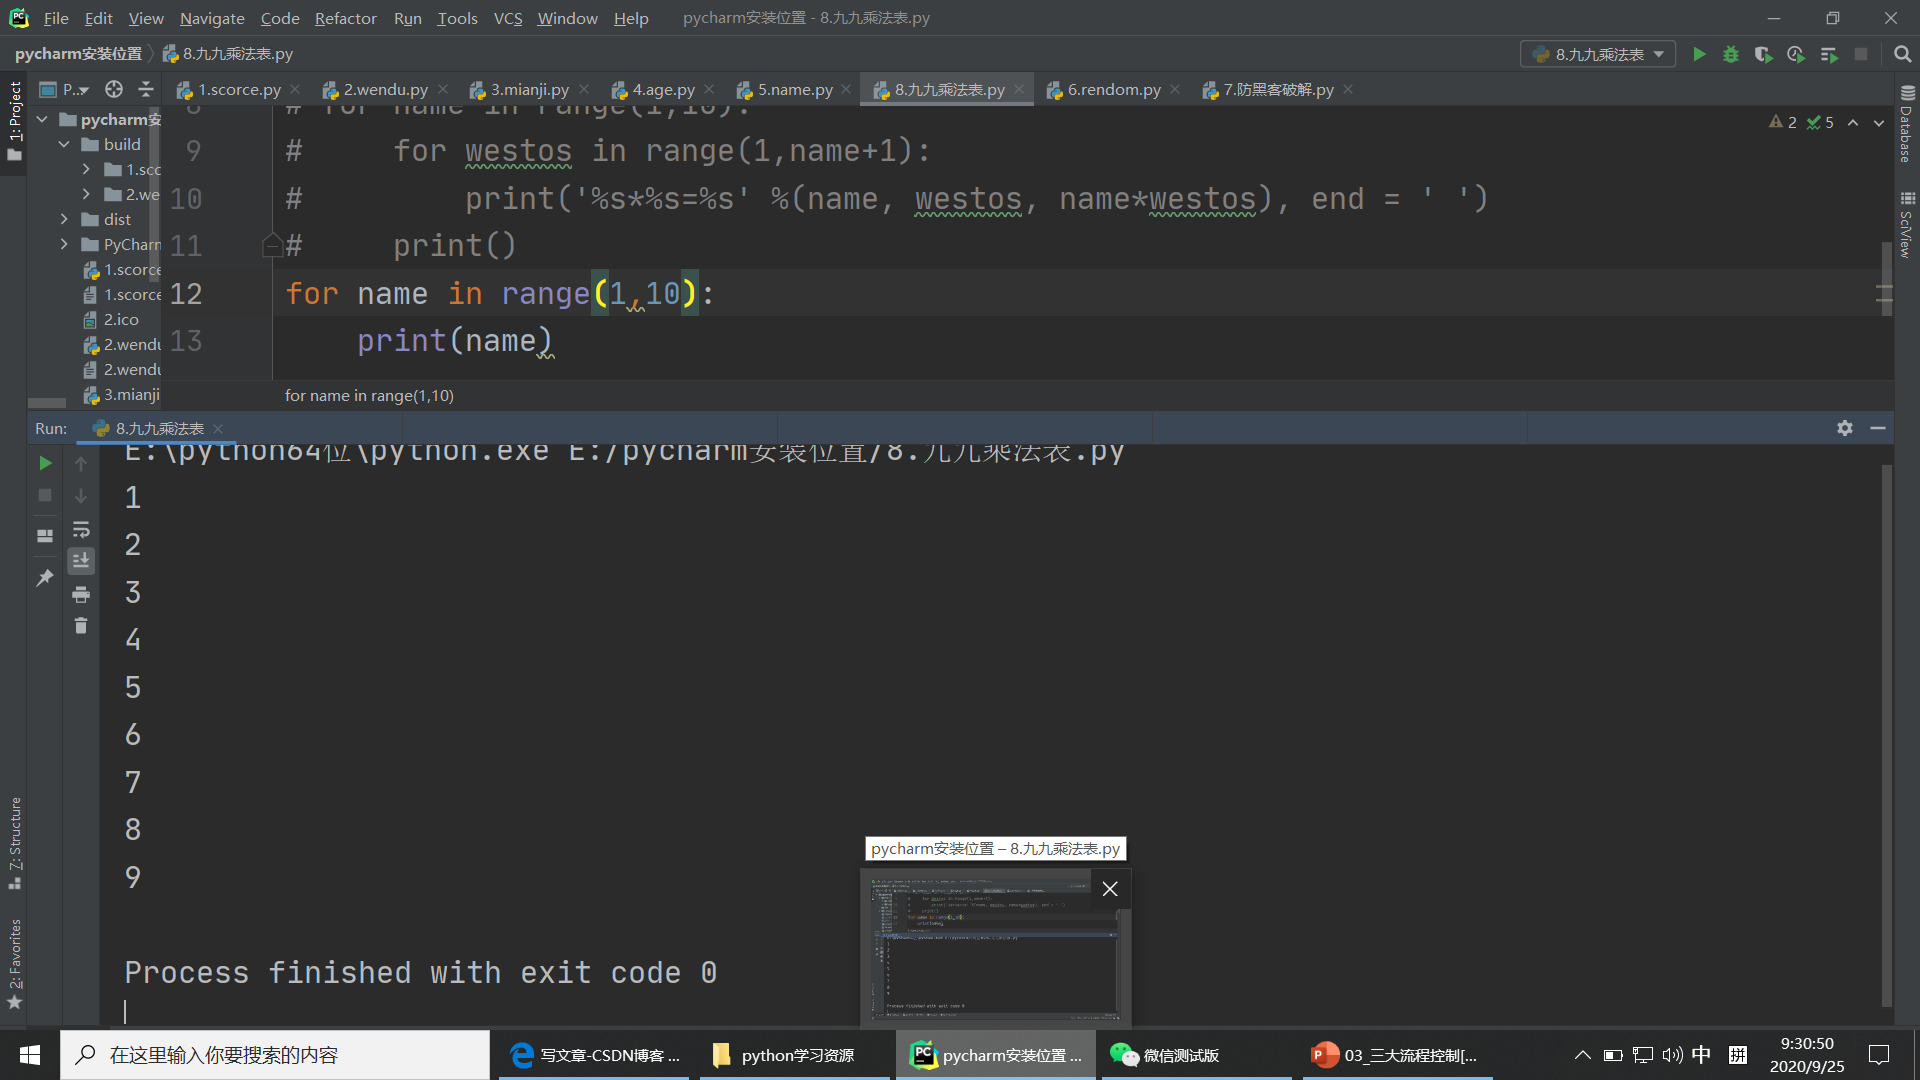Open the Refactor menu

coord(345,18)
